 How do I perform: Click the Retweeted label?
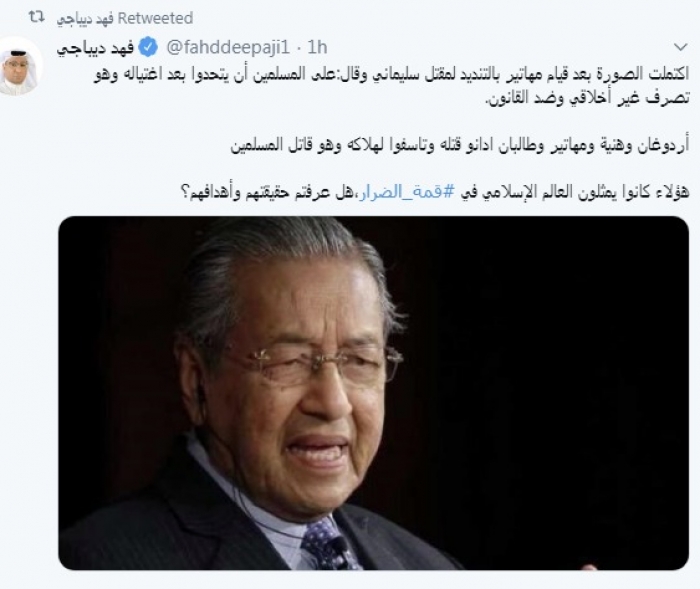[x=155, y=18]
